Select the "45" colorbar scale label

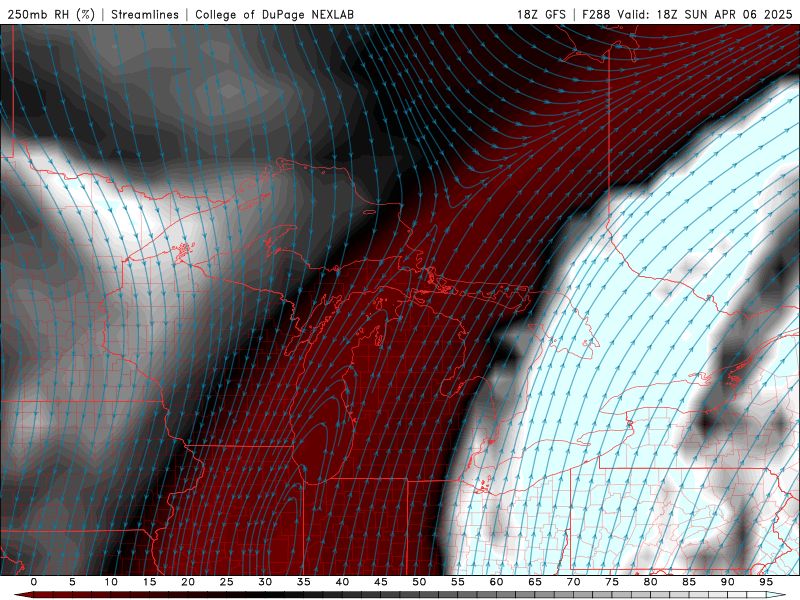[381, 582]
